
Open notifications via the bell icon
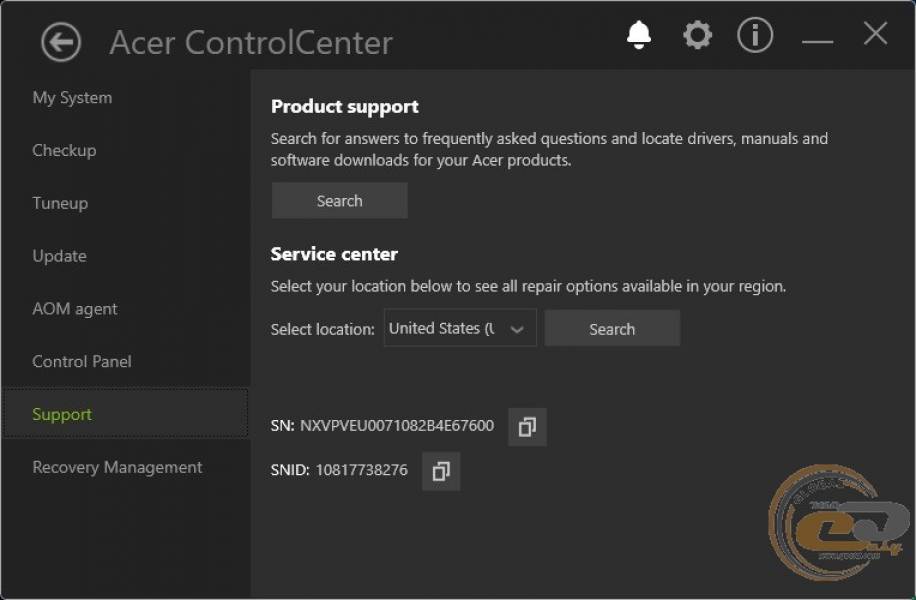(639, 35)
